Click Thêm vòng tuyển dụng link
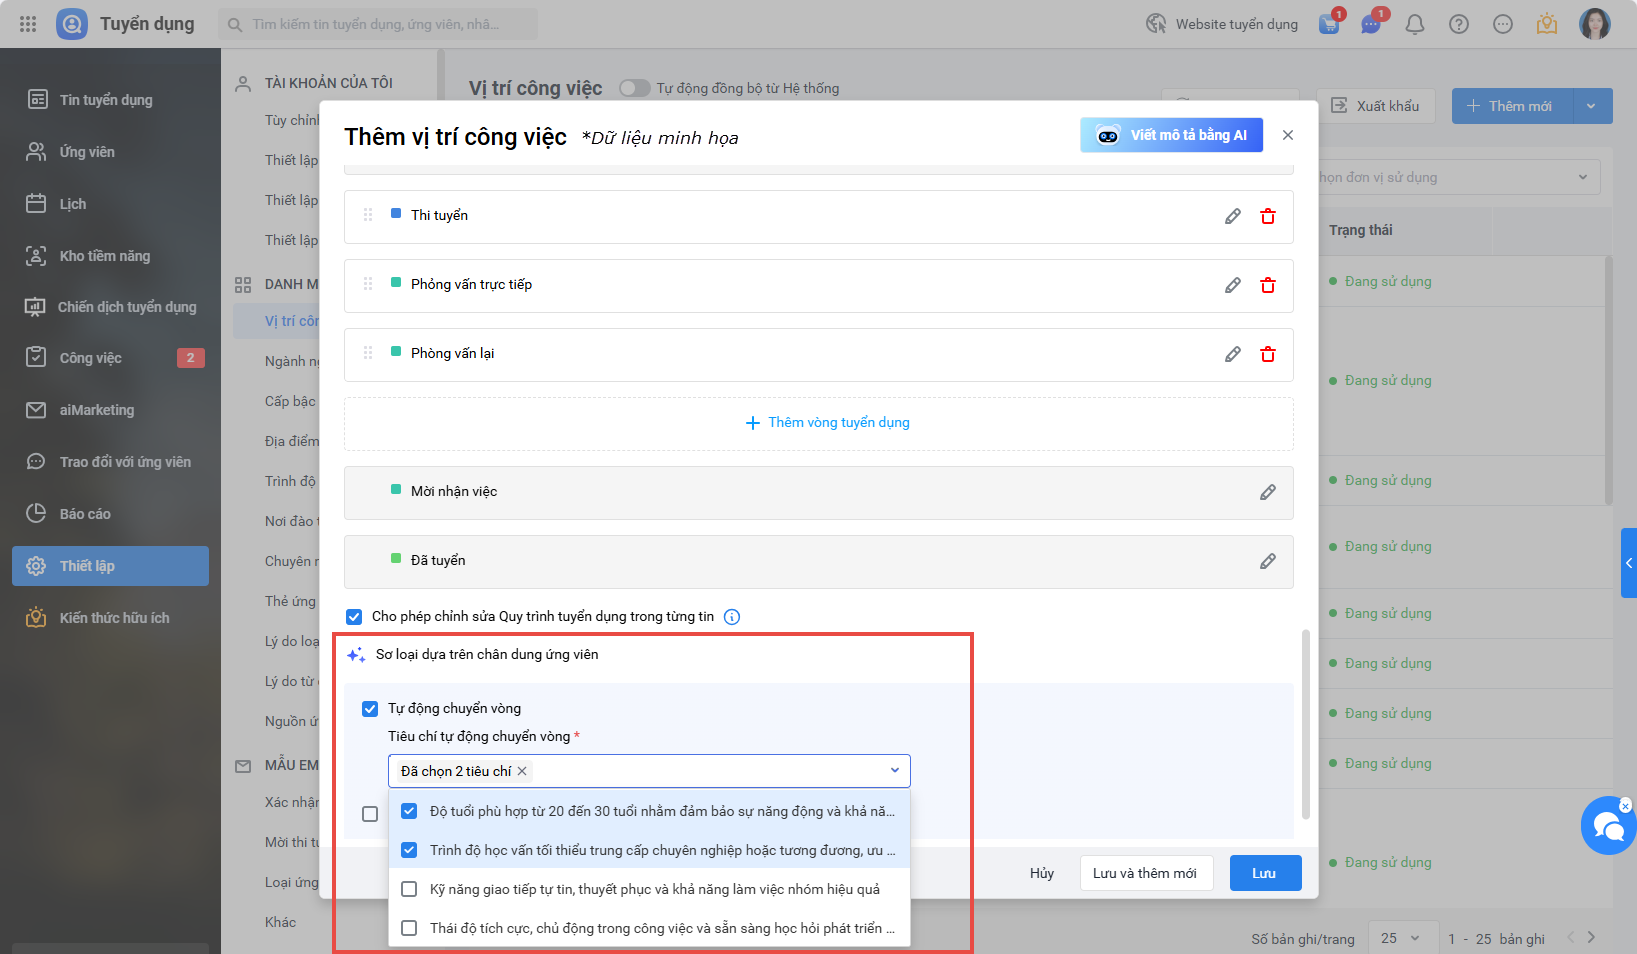 (828, 423)
